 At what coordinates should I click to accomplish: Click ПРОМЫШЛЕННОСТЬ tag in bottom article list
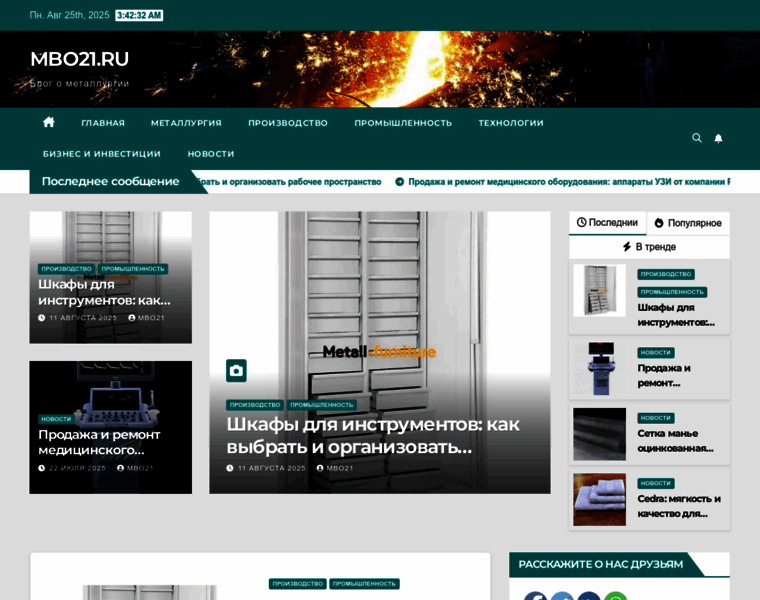pos(364,584)
